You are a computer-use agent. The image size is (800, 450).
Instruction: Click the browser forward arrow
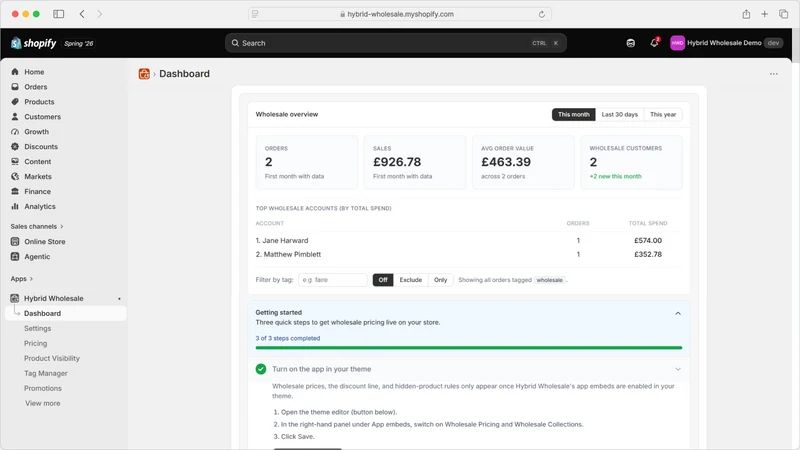pyautogui.click(x=99, y=14)
